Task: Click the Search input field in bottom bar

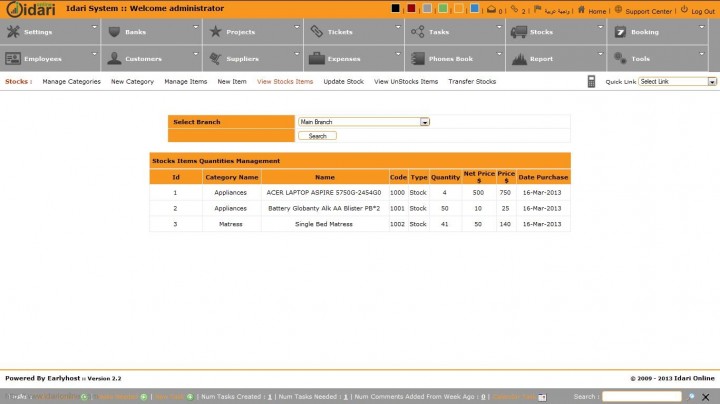Action: click(x=641, y=396)
